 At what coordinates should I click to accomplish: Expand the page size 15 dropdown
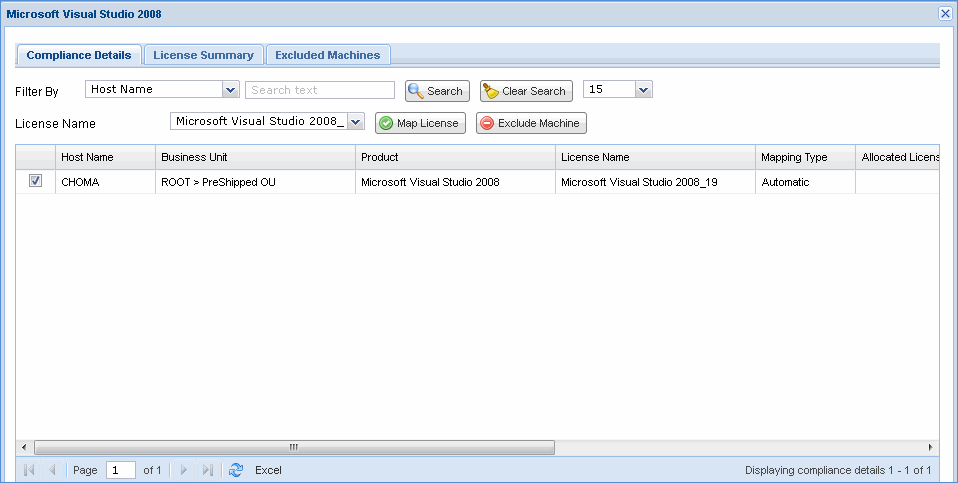[643, 90]
